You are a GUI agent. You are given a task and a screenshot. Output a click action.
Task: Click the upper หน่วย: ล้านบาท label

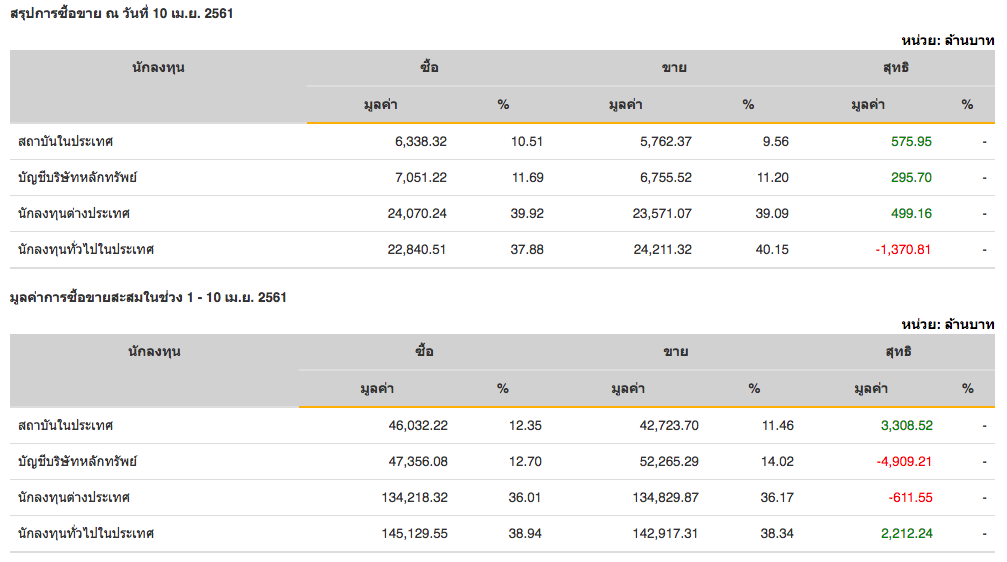pyautogui.click(x=947, y=40)
